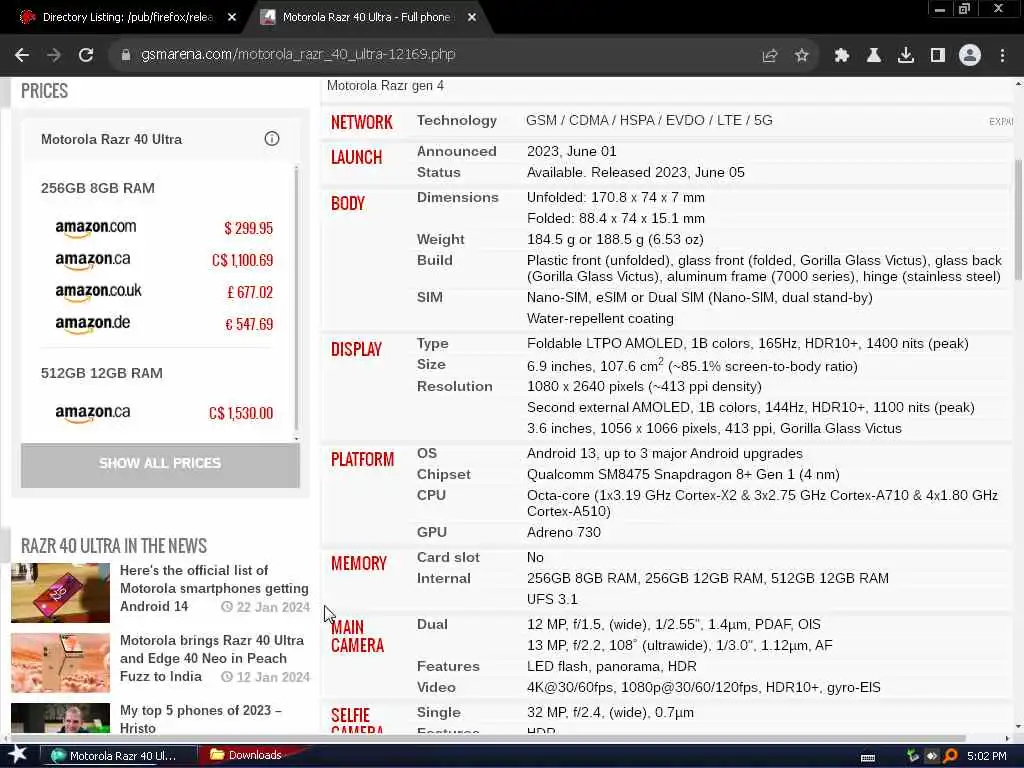Reload the GSMArena page
The image size is (1024, 768).
click(86, 55)
